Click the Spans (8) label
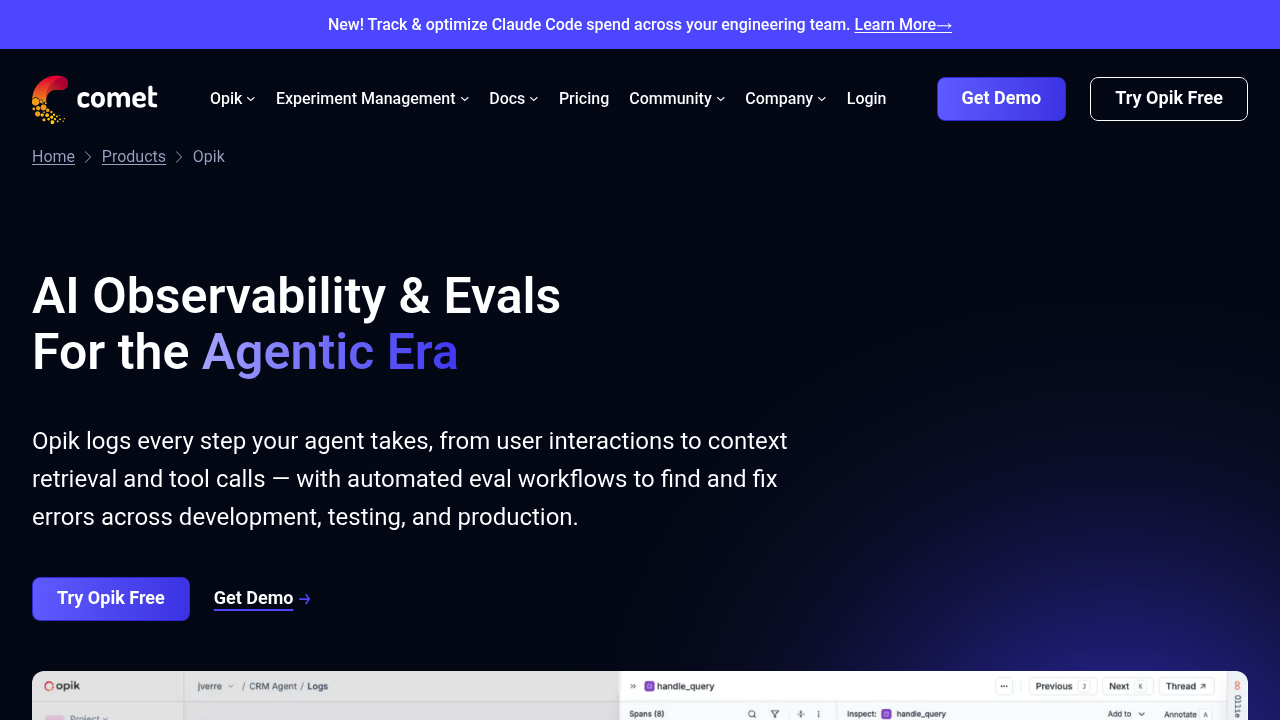Image resolution: width=1280 pixels, height=720 pixels. [x=646, y=714]
